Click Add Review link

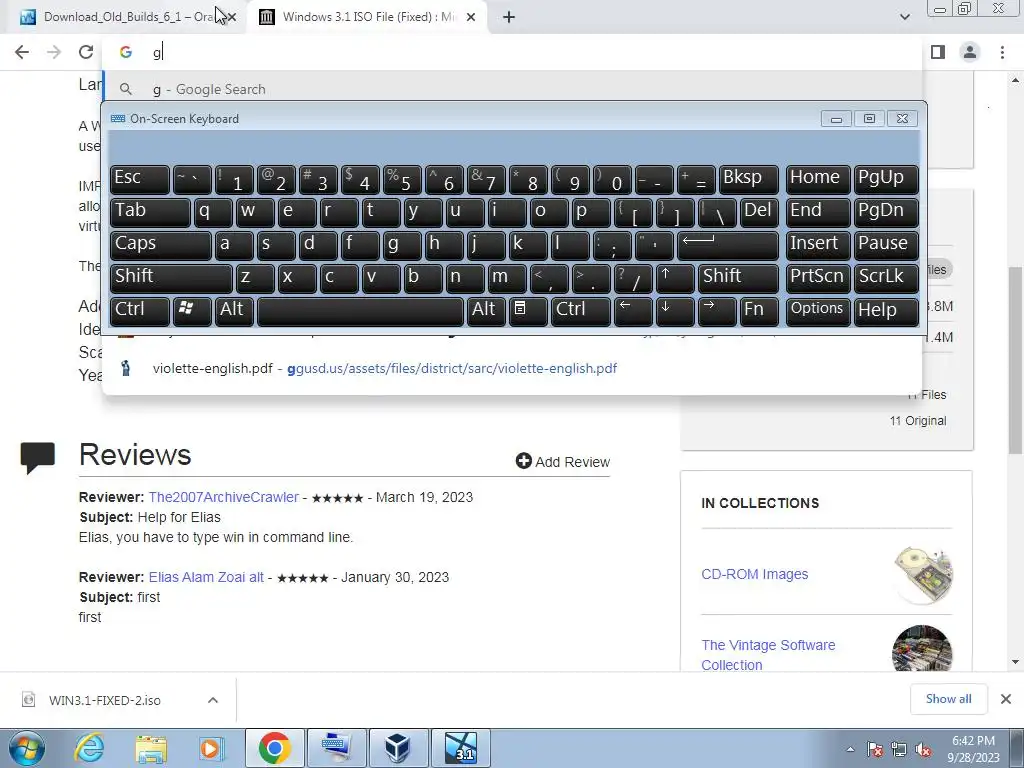563,462
